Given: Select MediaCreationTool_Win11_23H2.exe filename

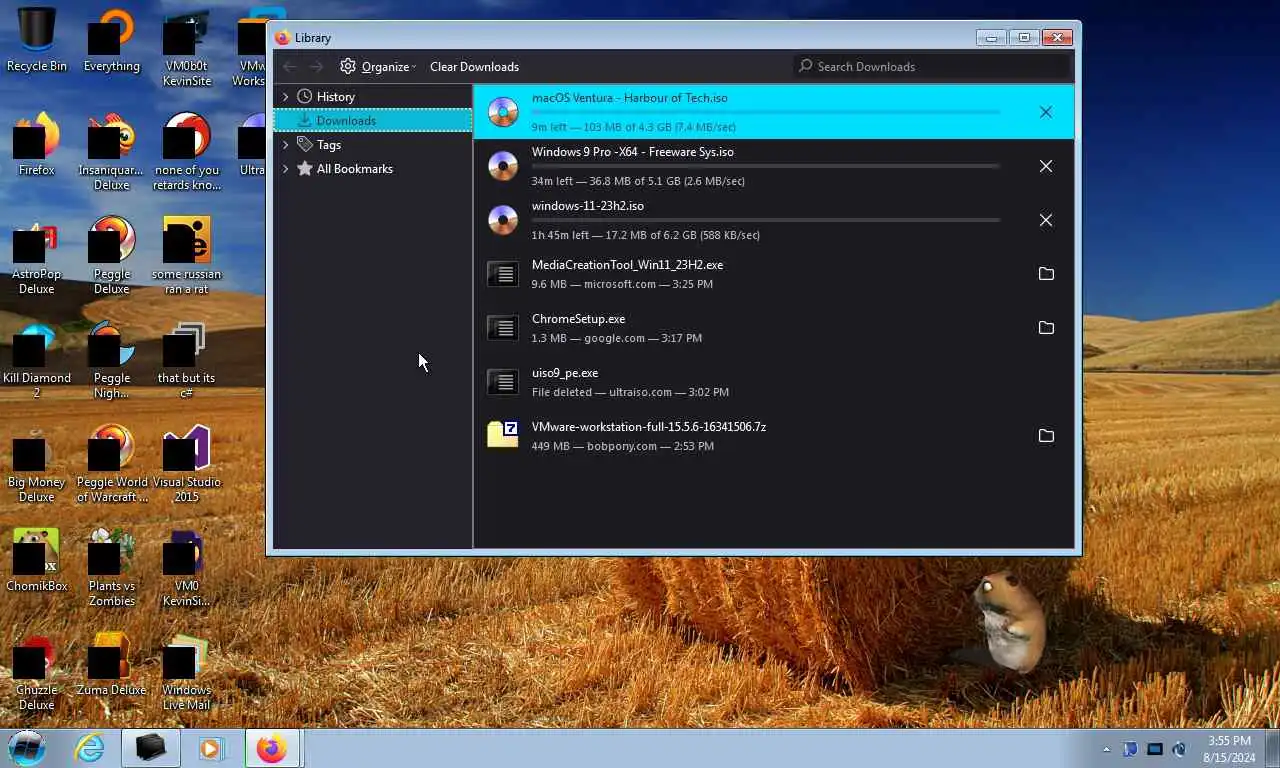Looking at the screenshot, I should coord(627,265).
